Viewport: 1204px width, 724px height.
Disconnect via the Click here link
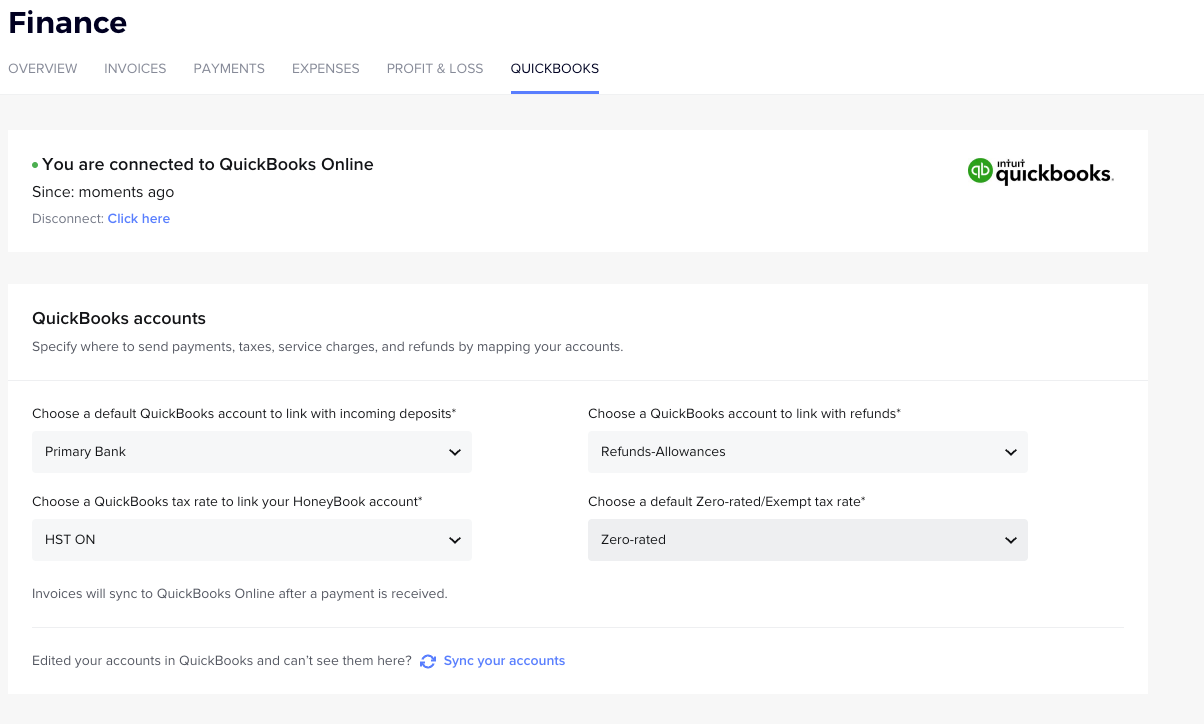coord(139,219)
